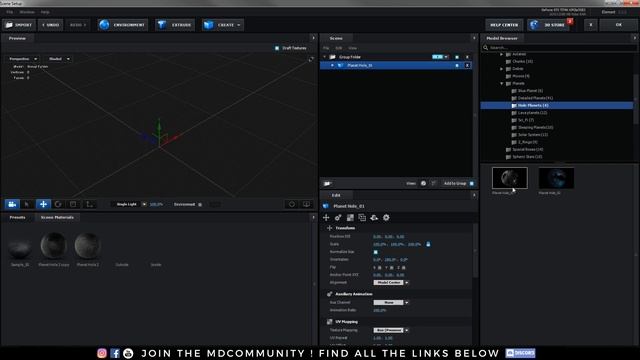Click the Import button
Screen dimensions: 640x360
[19, 25]
